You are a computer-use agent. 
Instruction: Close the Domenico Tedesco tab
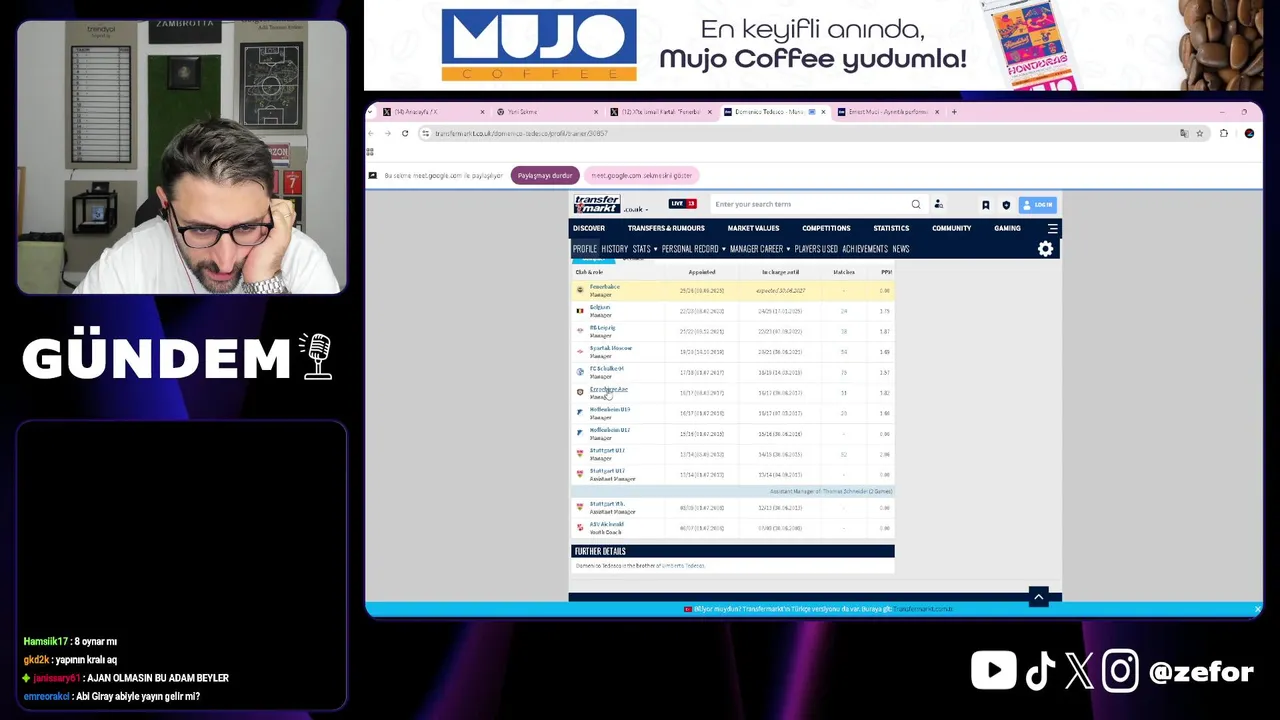(x=823, y=112)
